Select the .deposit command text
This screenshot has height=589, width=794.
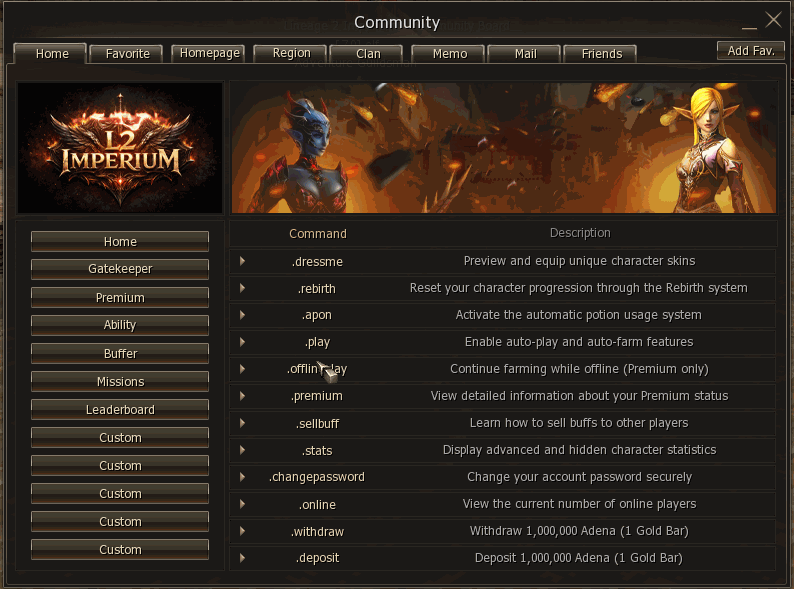click(317, 558)
